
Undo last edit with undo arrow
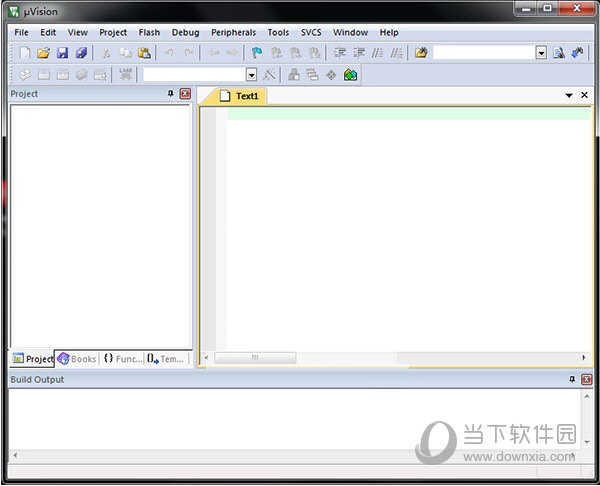pyautogui.click(x=169, y=53)
